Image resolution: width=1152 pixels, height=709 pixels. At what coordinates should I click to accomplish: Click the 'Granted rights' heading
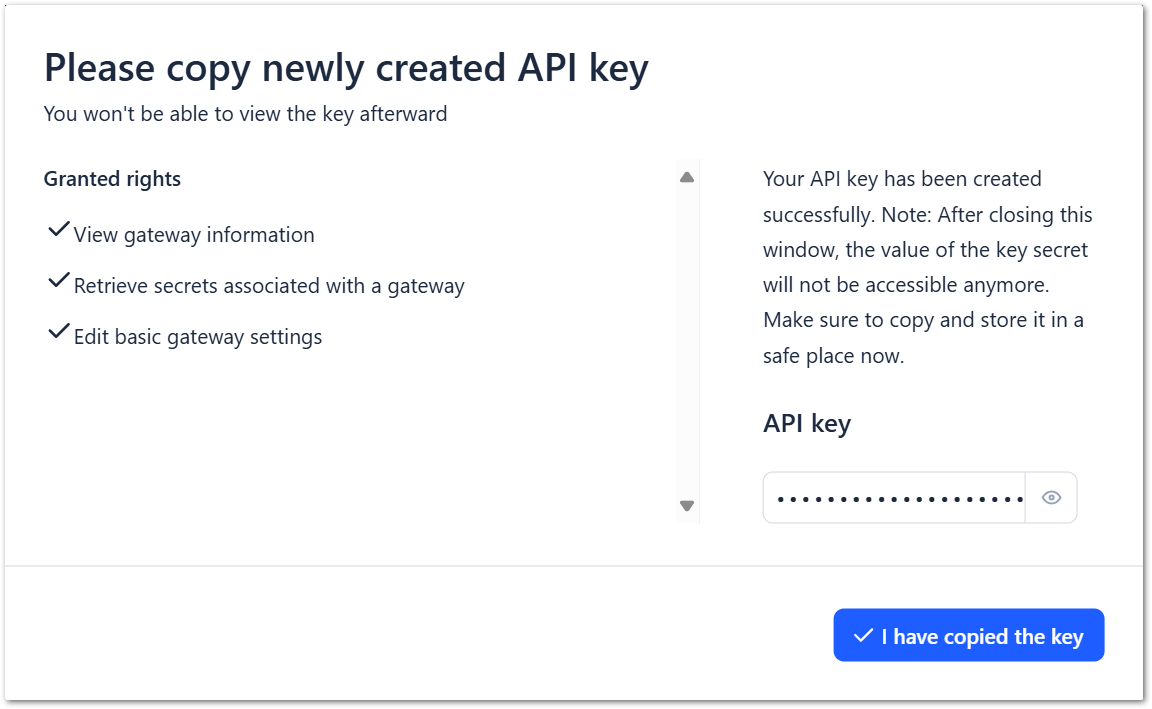tap(112, 180)
